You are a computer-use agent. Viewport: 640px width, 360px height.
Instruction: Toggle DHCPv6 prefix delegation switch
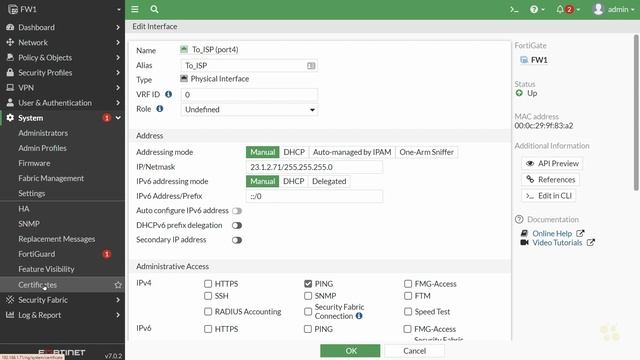tap(237, 225)
